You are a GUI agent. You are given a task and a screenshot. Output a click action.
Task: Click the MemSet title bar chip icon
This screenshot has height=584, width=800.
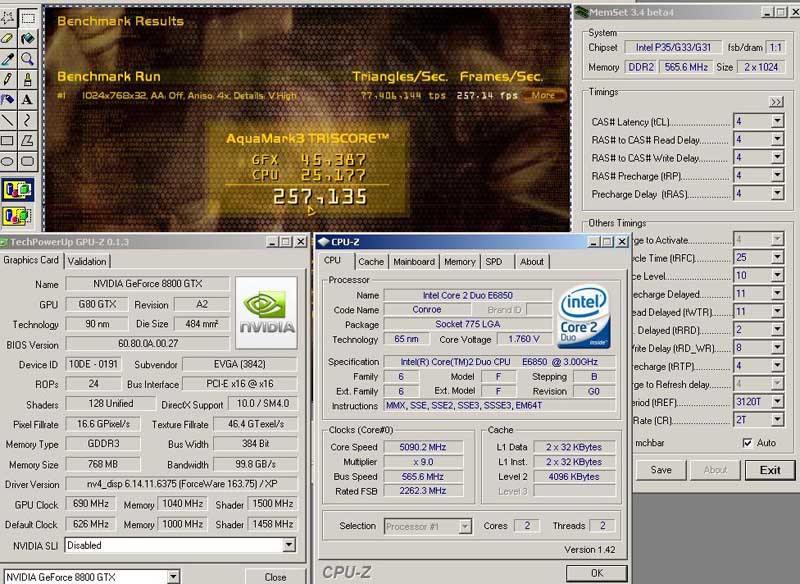click(x=581, y=12)
